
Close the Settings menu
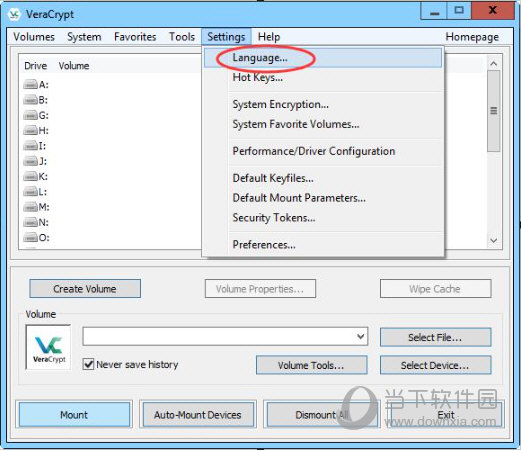226,37
